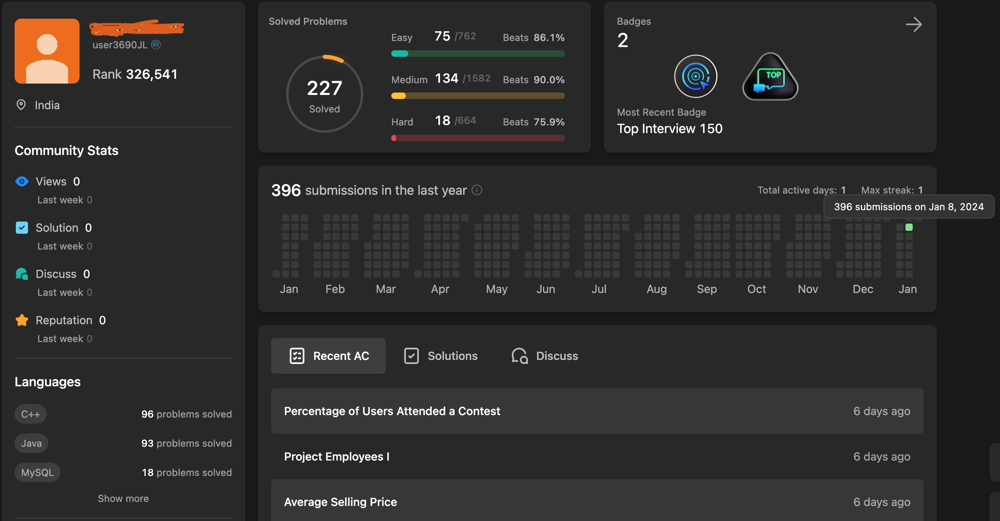
Task: Switch to the Recent AC tab
Action: [328, 356]
